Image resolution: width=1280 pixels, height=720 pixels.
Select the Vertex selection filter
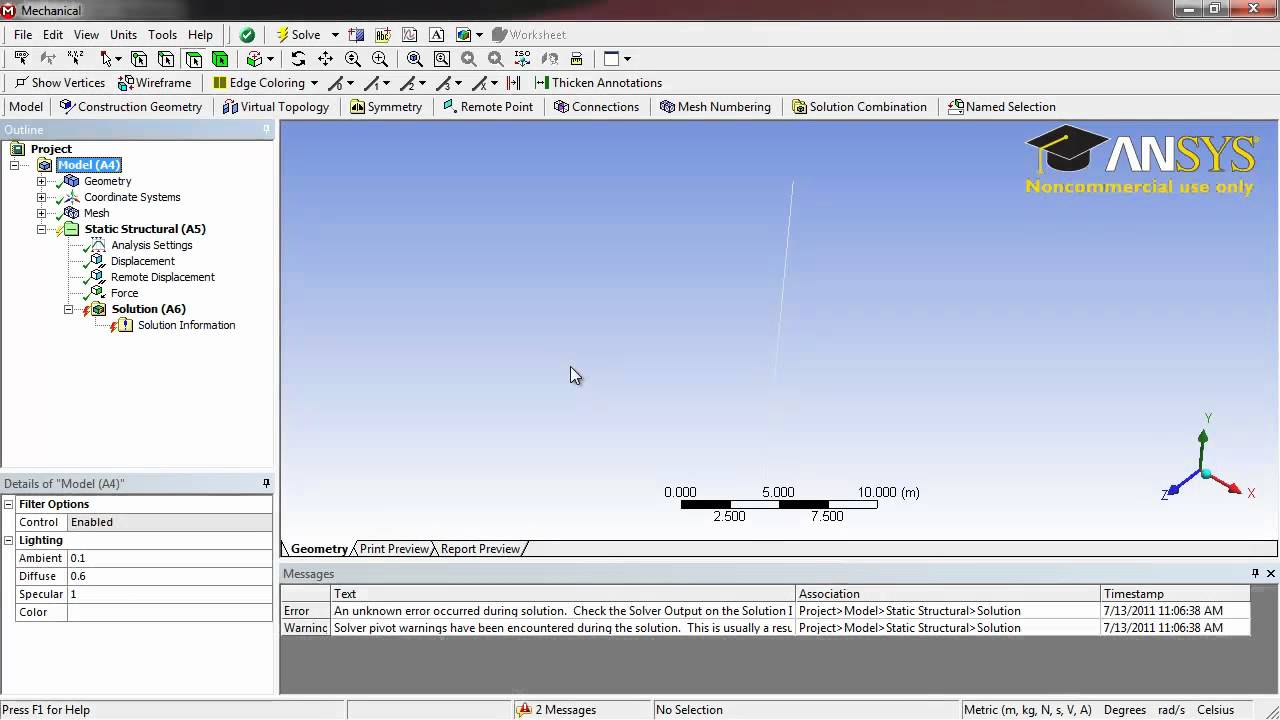pos(139,59)
